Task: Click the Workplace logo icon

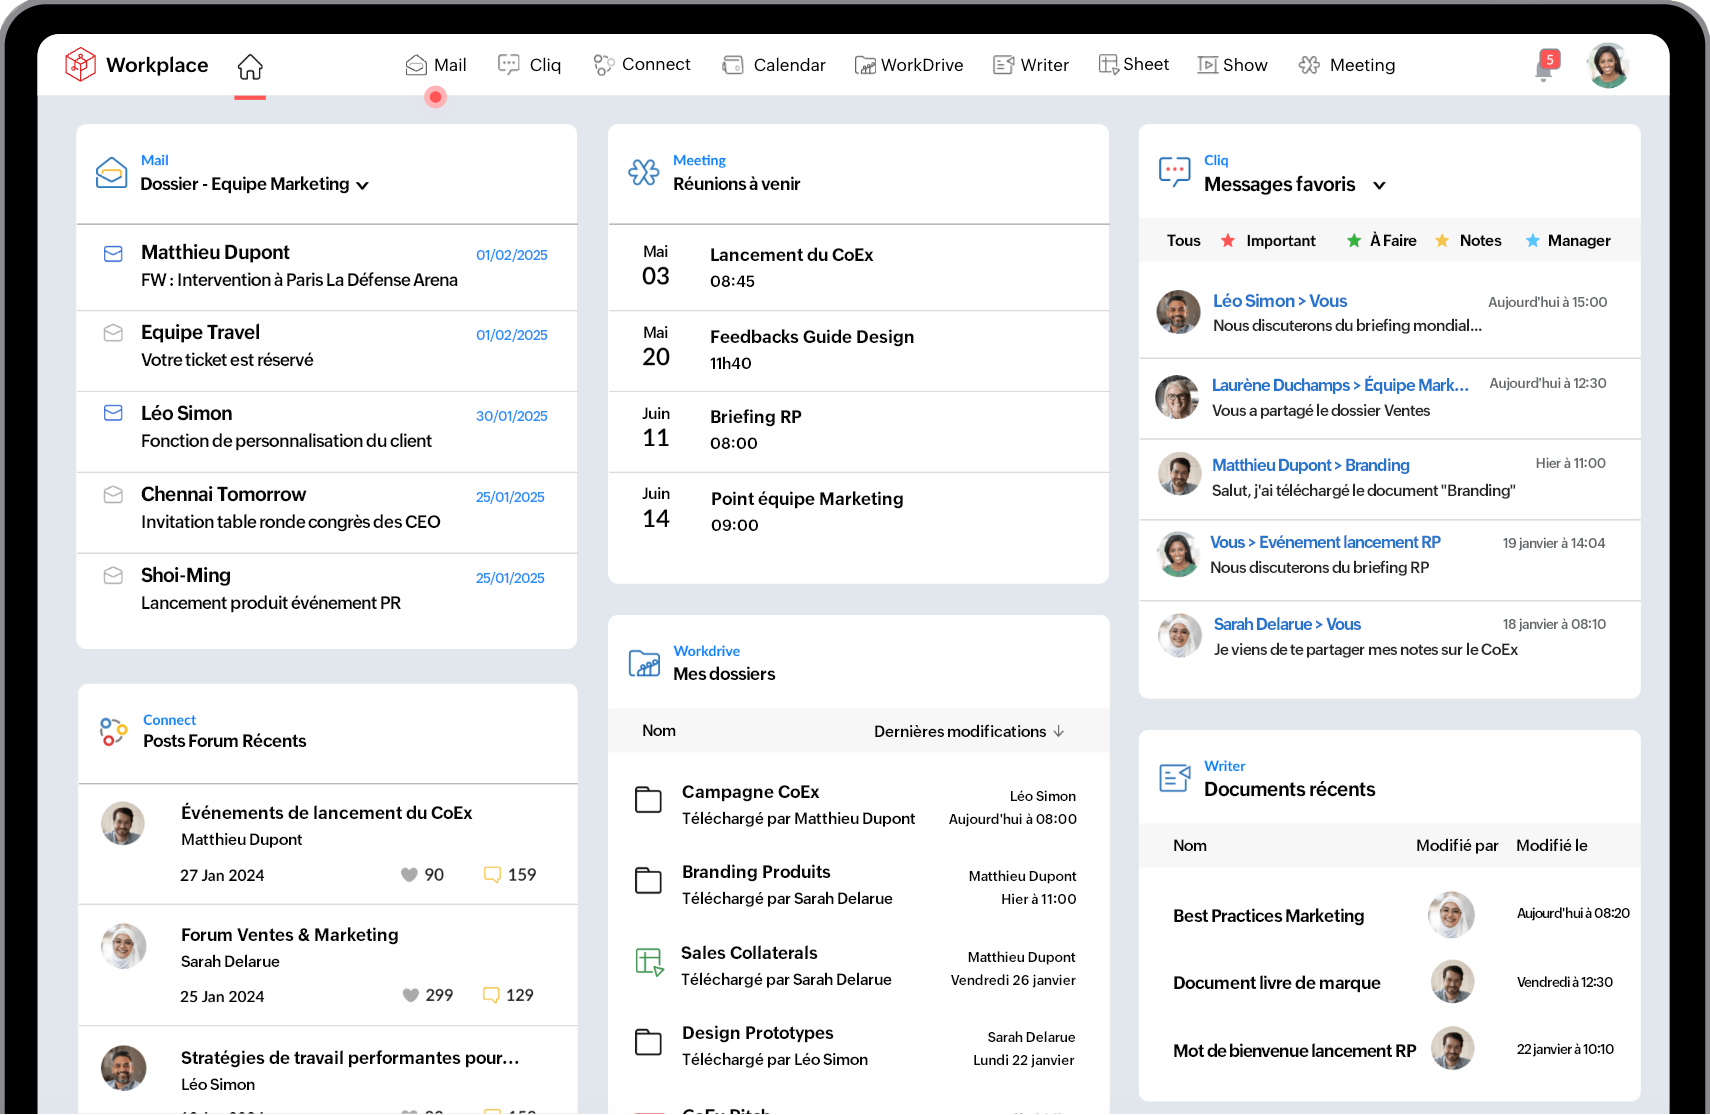Action: coord(80,65)
